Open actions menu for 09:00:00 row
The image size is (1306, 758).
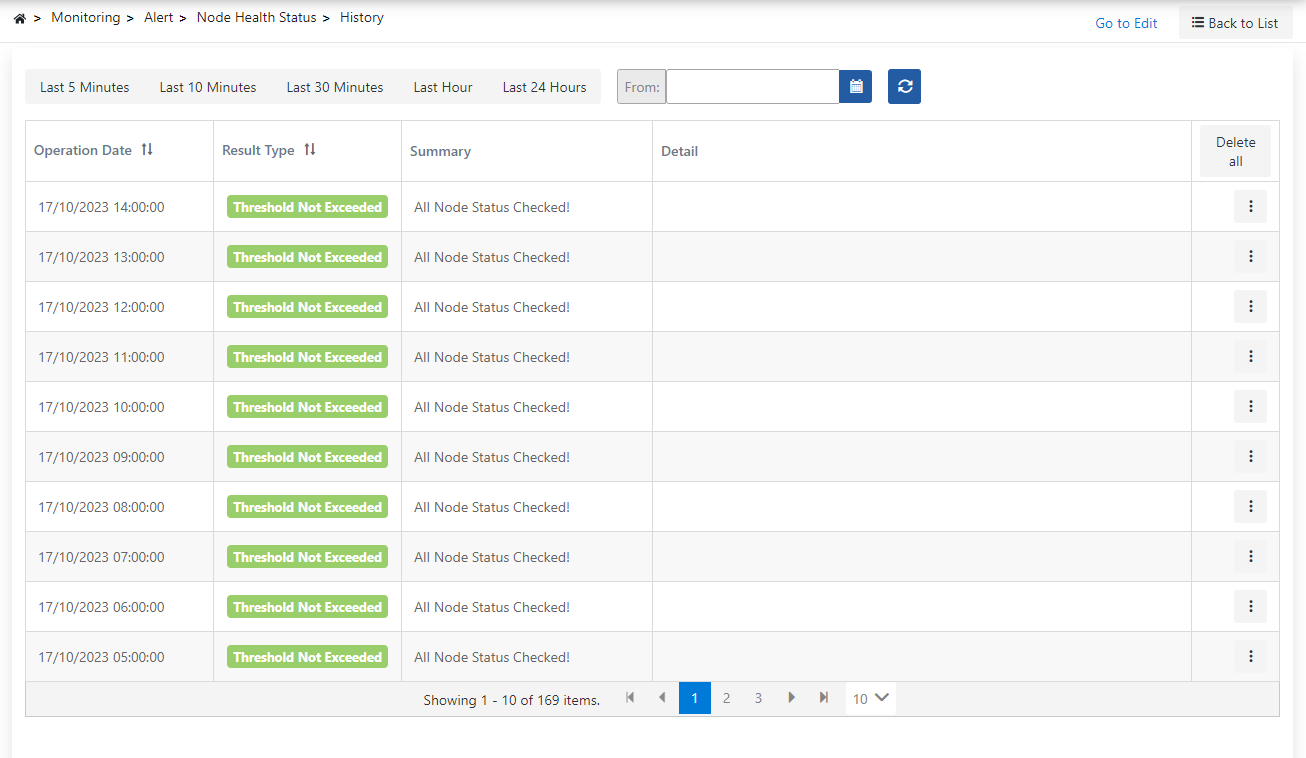1250,457
